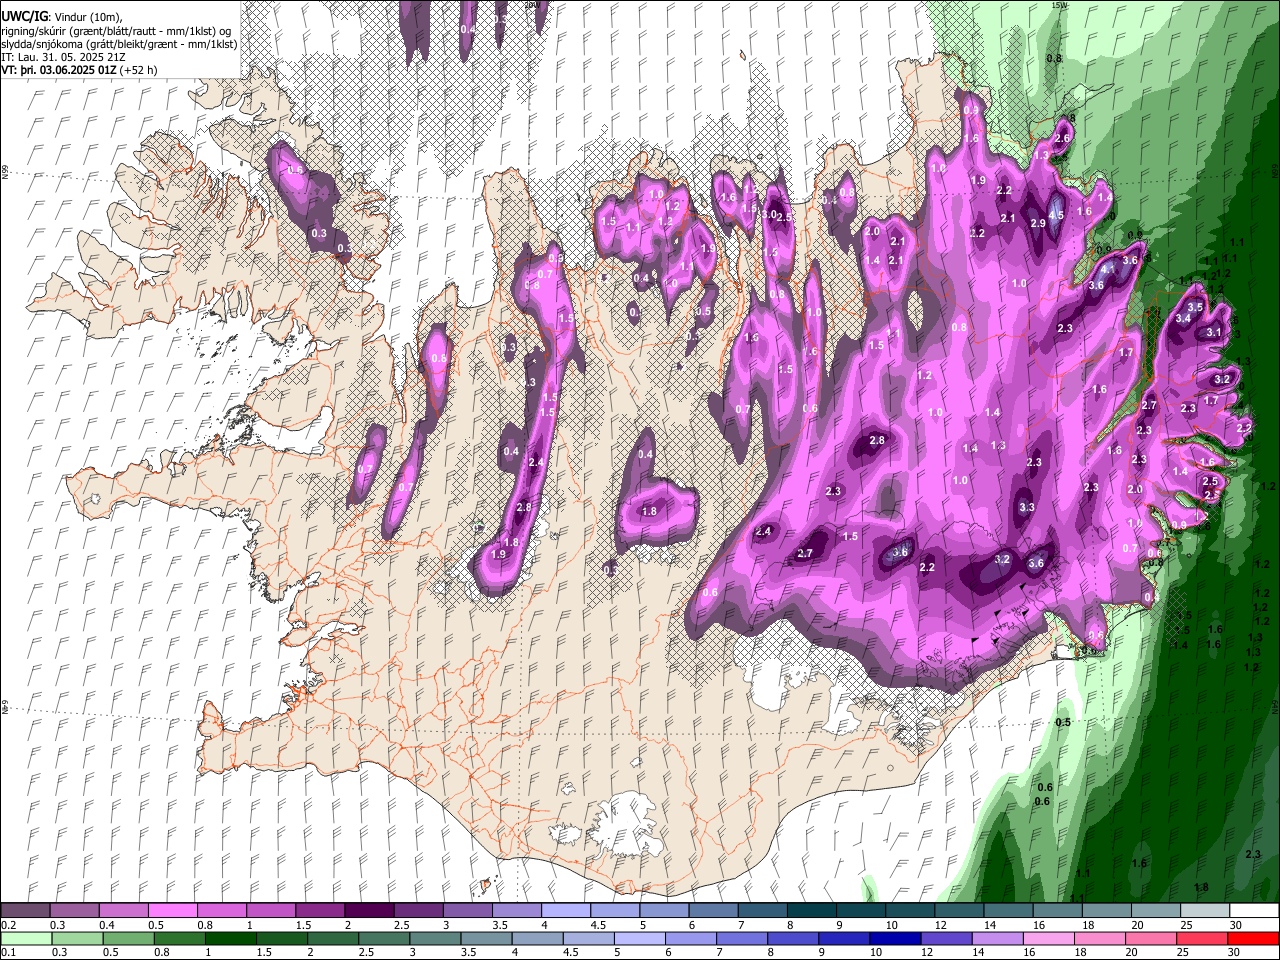Click the grey-green swatch labeled 3, lower row
Viewport: 1280px width, 960px height.
435,938
